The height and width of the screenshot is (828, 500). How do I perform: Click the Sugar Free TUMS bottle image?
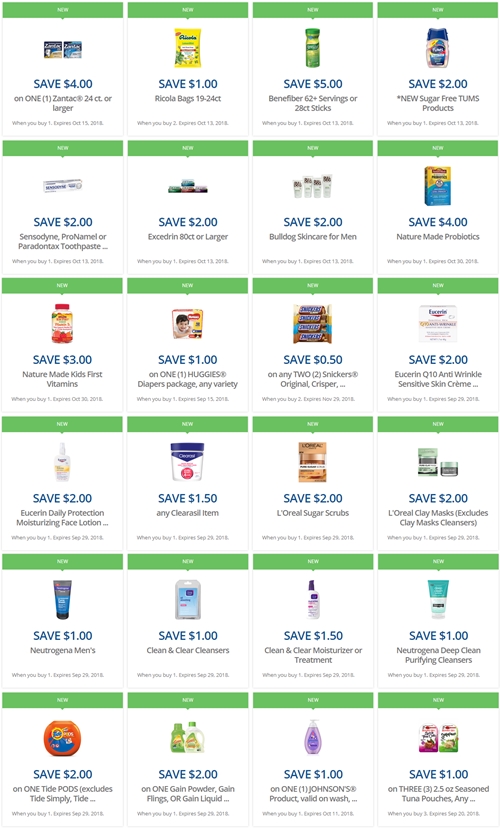438,48
